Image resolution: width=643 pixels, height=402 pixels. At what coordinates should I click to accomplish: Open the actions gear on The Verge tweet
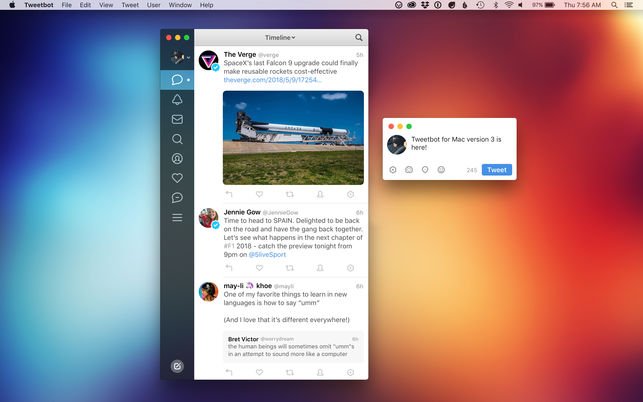click(x=350, y=194)
